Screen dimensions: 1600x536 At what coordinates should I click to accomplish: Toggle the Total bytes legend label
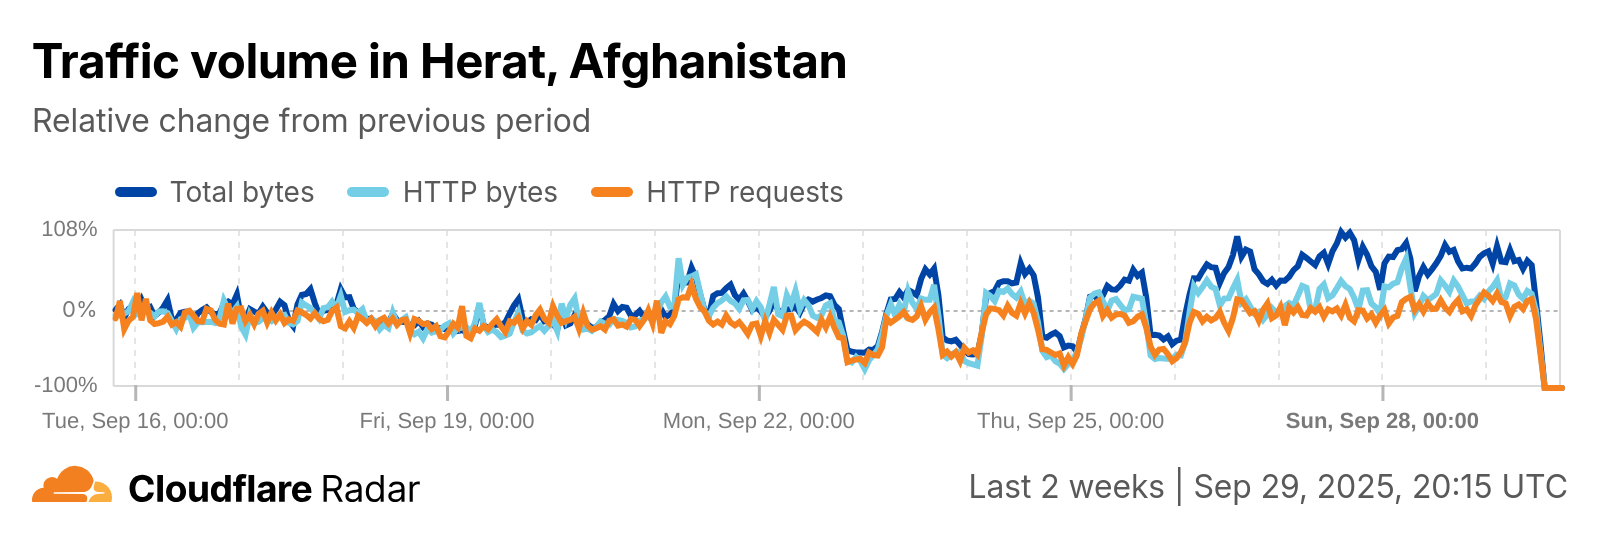pos(242,192)
